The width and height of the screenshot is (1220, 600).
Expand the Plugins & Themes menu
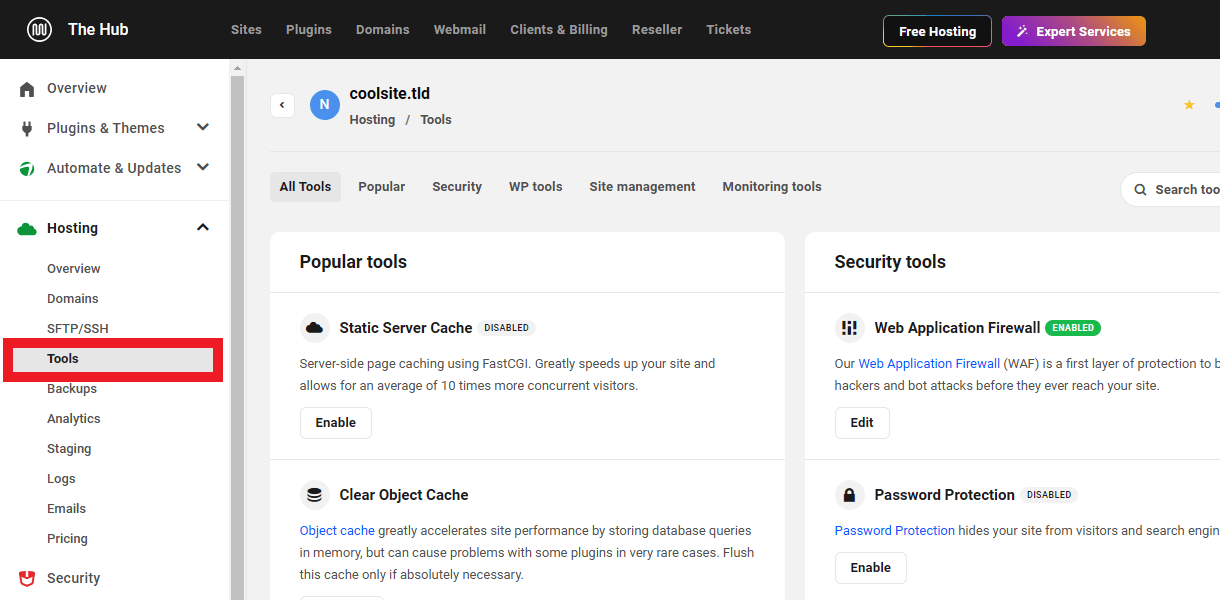(203, 128)
